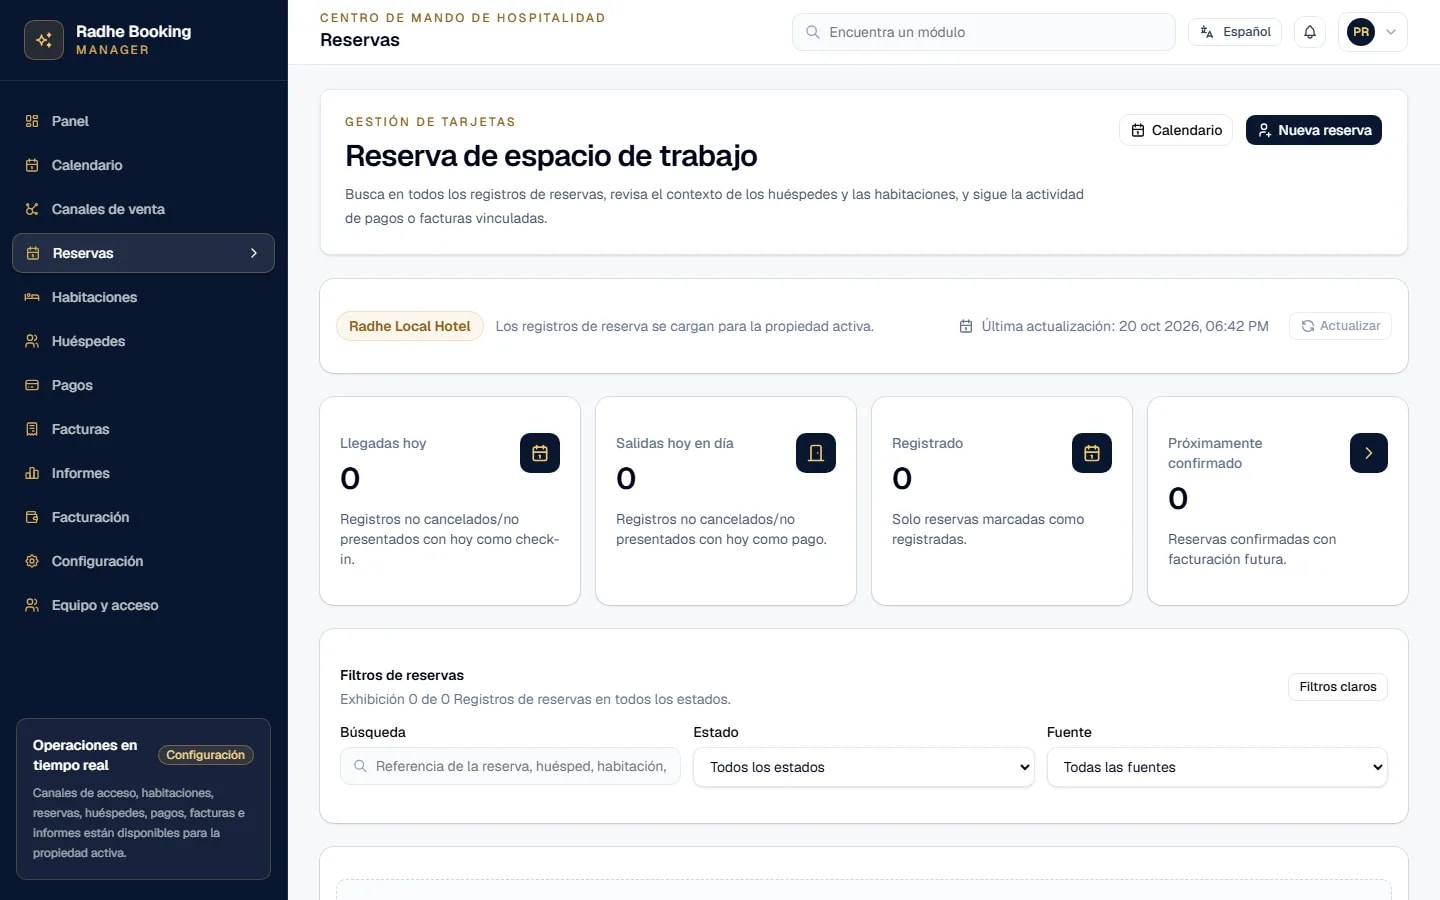The width and height of the screenshot is (1440, 900).
Task: Open the notifications bell icon
Action: [x=1310, y=32]
